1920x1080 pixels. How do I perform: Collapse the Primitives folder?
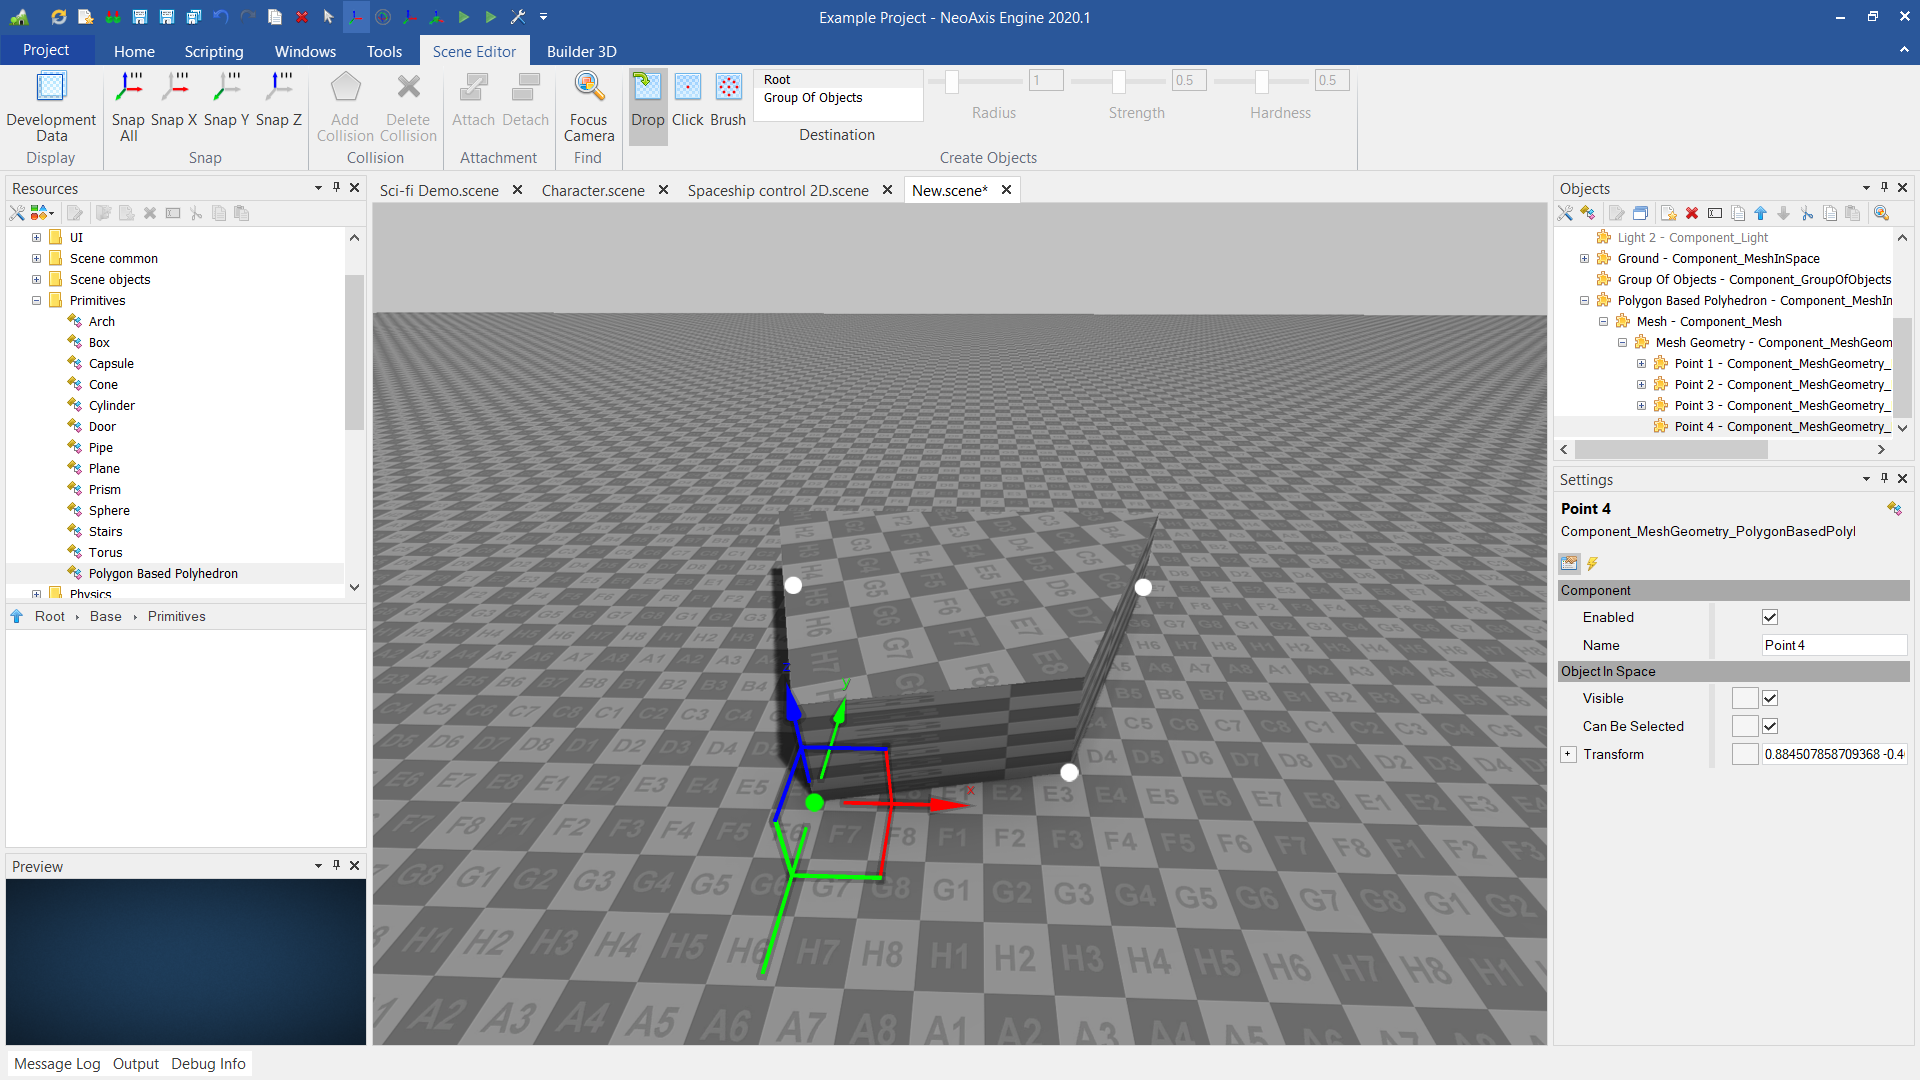pos(37,300)
